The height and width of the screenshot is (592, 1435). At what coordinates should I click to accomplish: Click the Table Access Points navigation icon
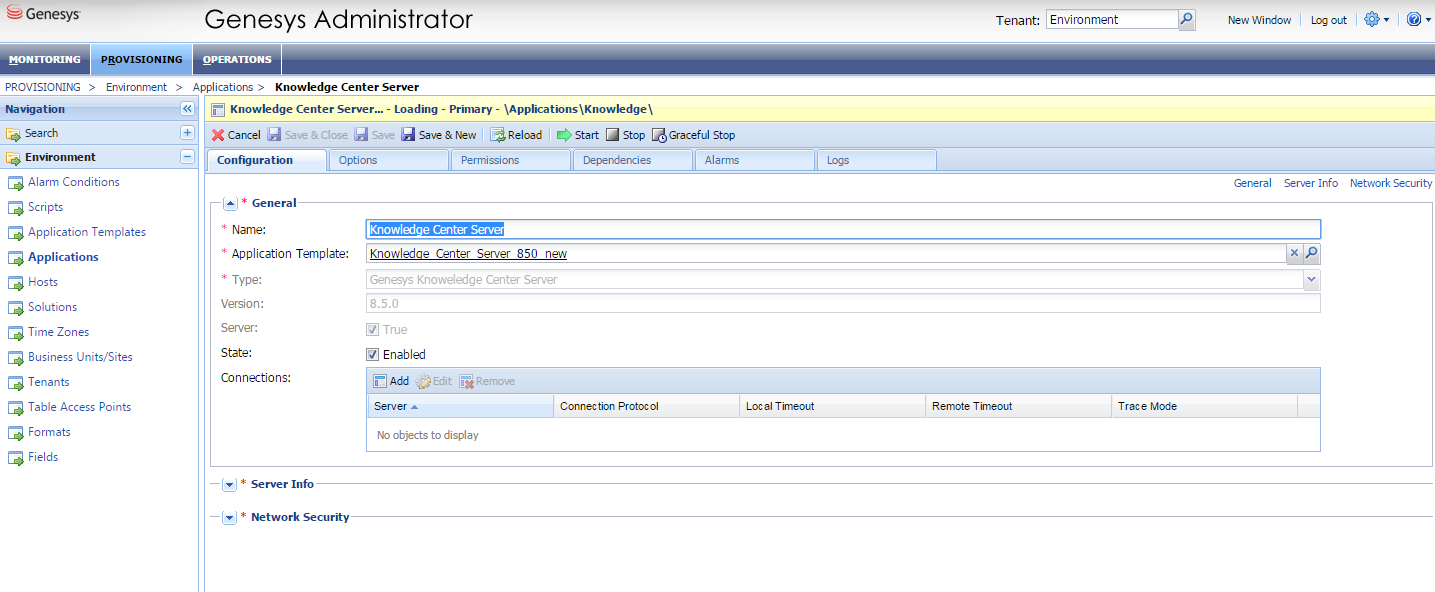16,408
